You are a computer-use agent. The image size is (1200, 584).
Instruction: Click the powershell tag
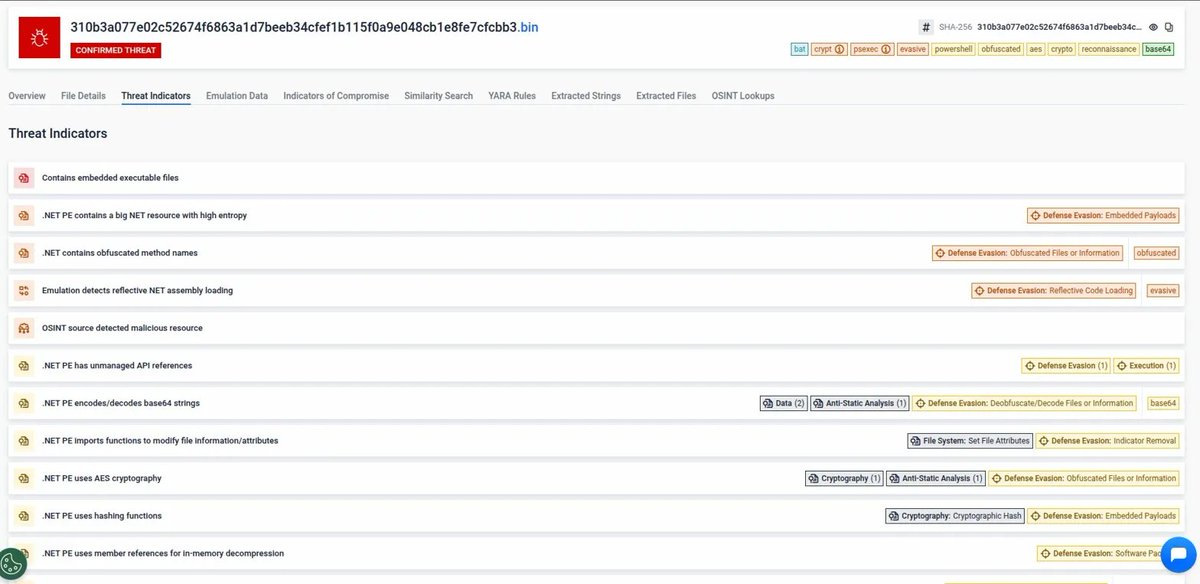(953, 48)
